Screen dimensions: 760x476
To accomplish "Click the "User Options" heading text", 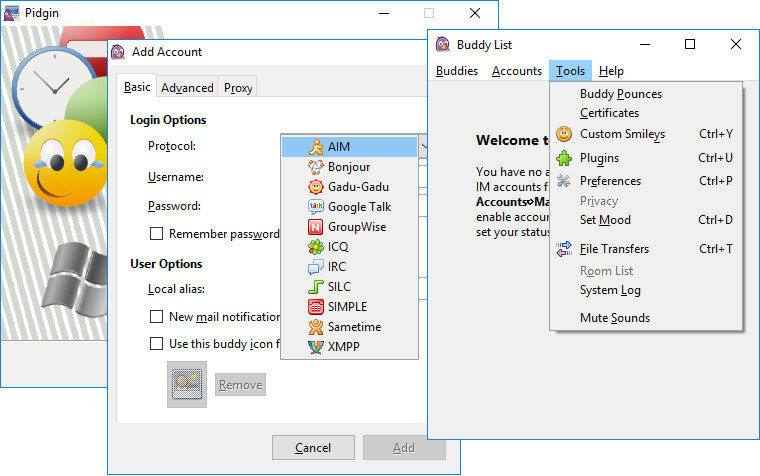I will pyautogui.click(x=166, y=264).
